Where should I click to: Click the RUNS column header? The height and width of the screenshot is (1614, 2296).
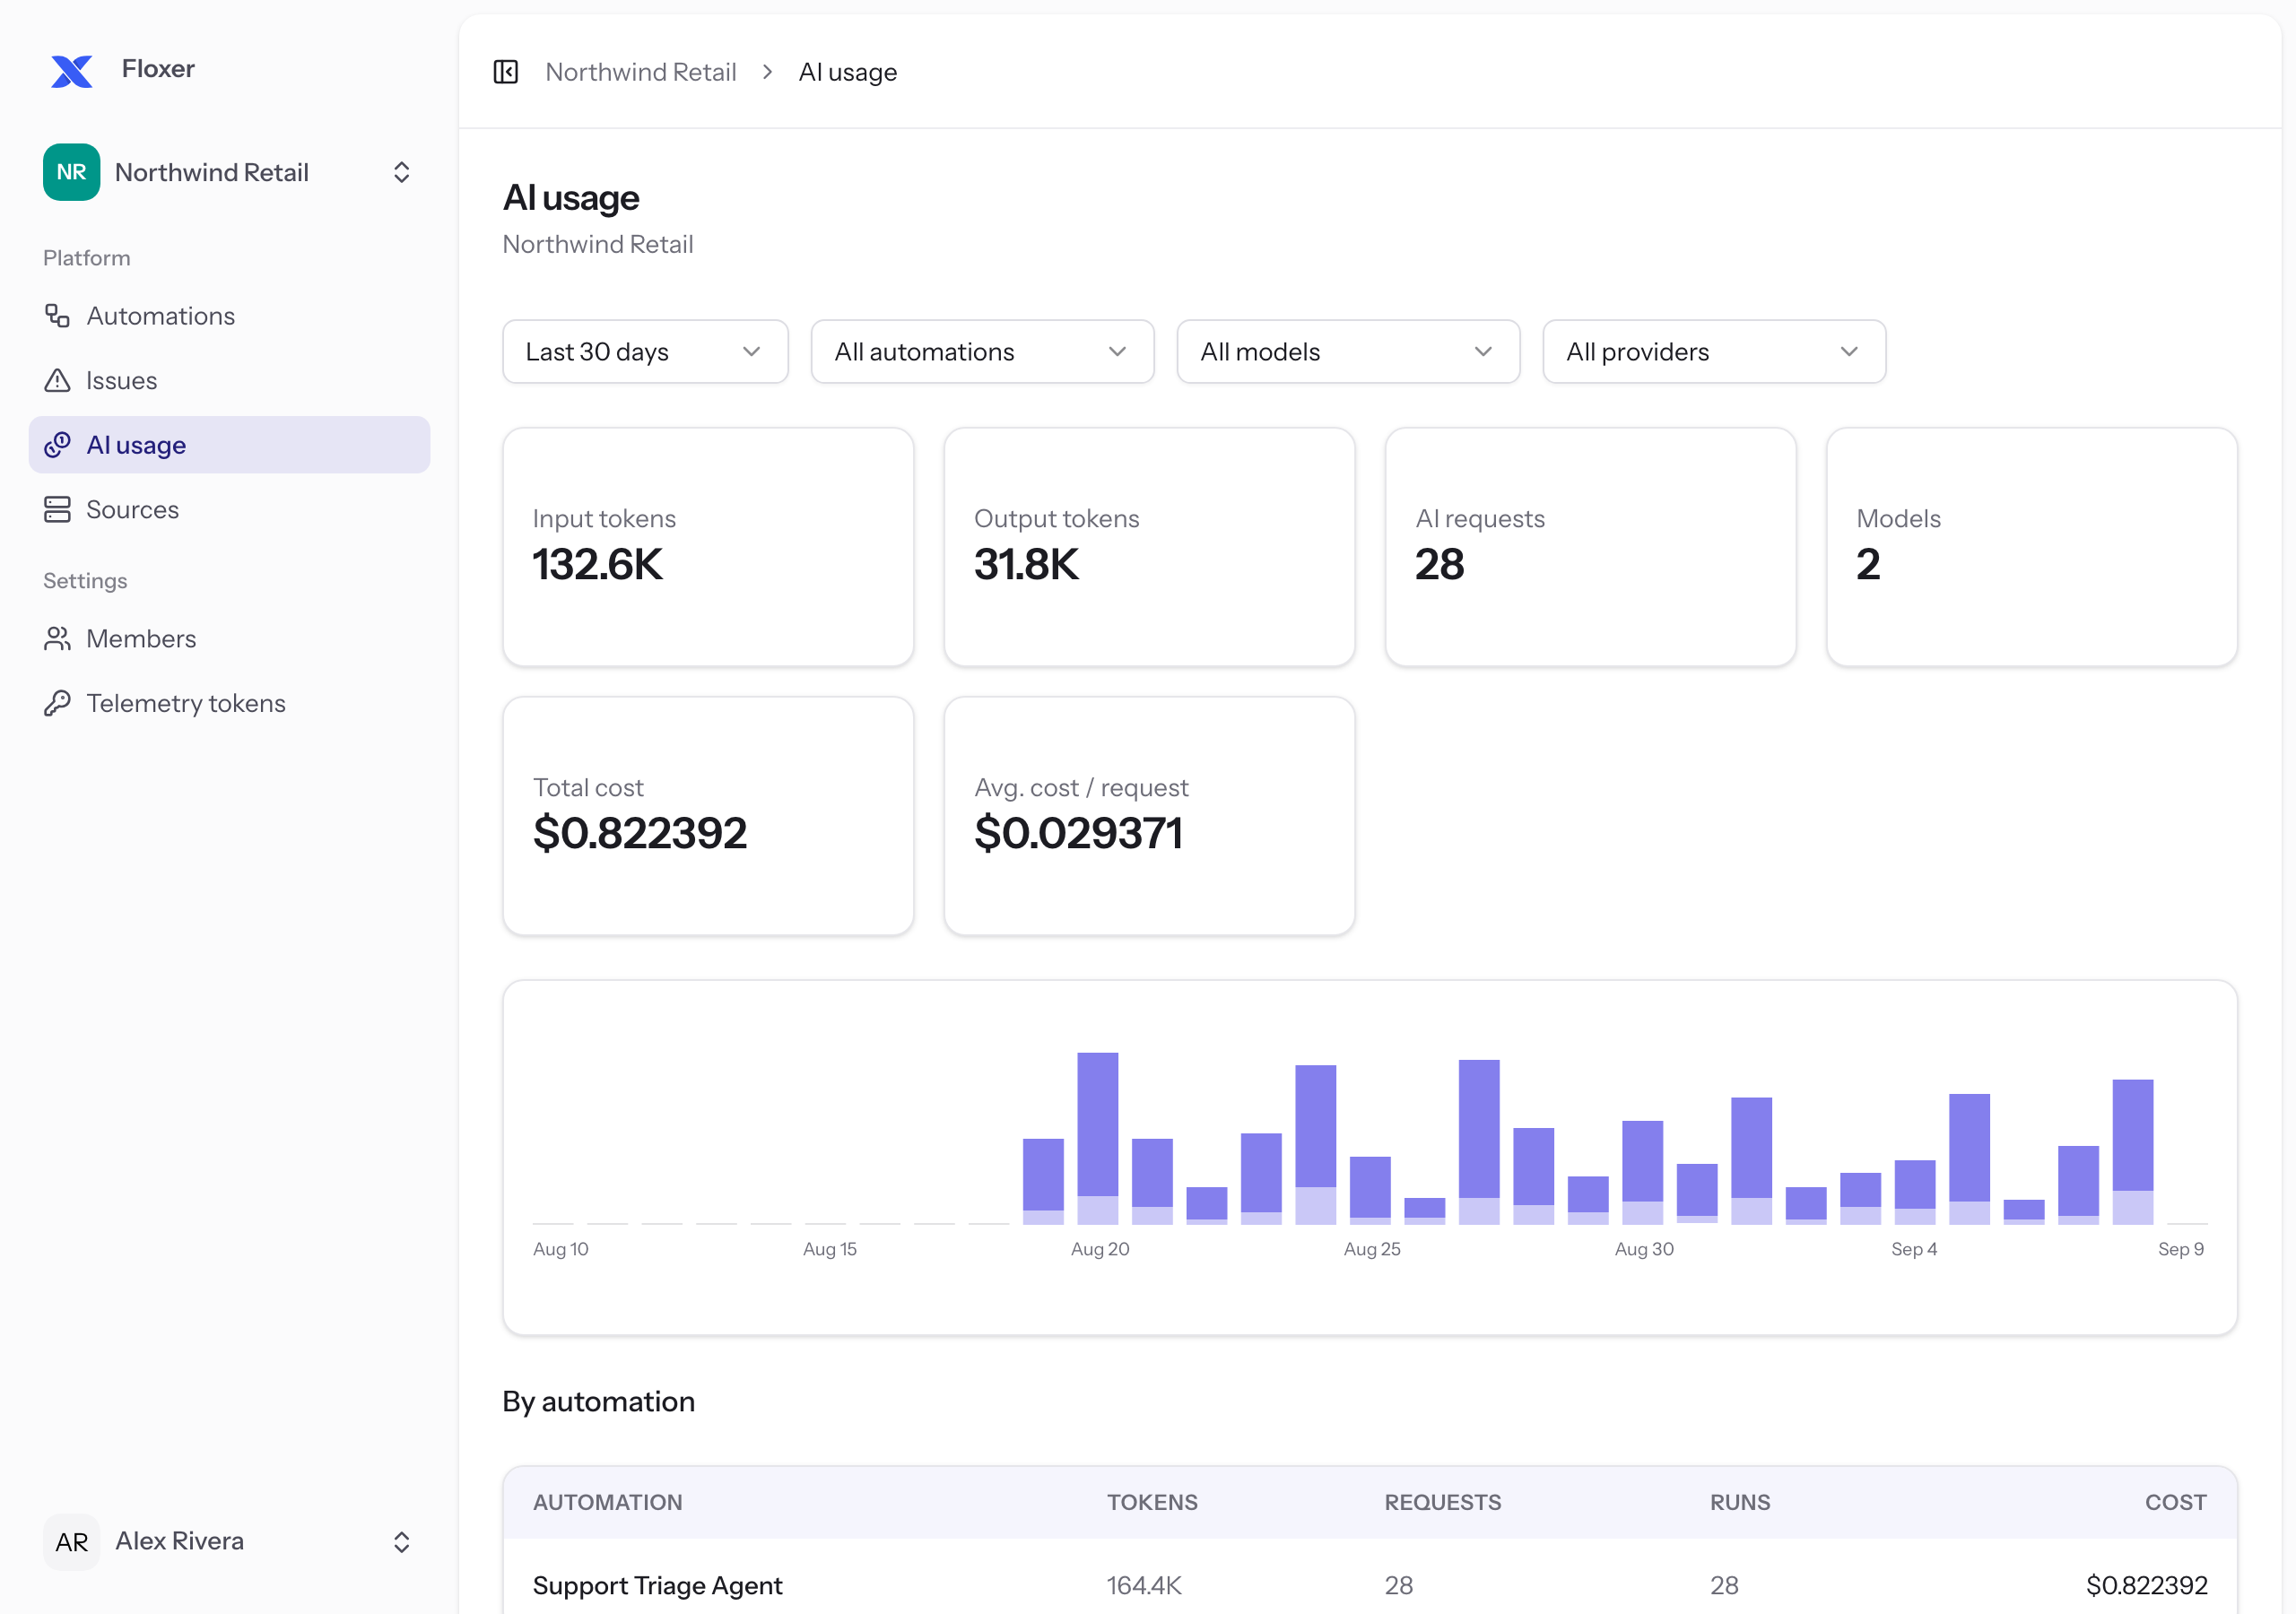pyautogui.click(x=1740, y=1502)
